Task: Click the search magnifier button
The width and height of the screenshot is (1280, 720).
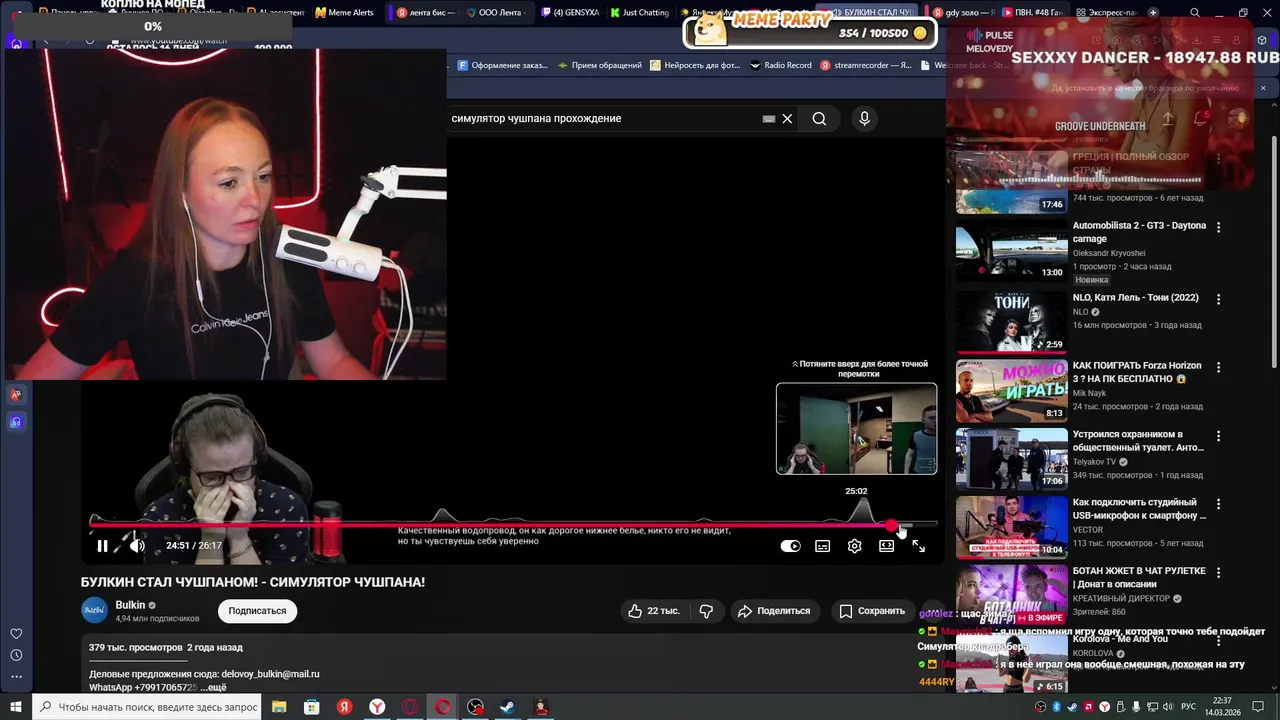Action: [x=819, y=118]
